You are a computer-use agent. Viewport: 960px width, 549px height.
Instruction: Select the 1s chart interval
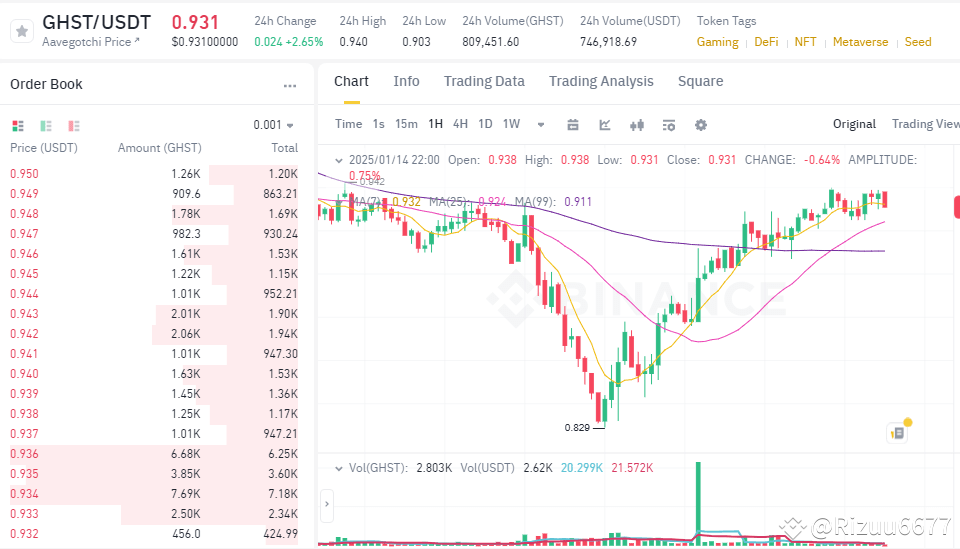click(378, 124)
